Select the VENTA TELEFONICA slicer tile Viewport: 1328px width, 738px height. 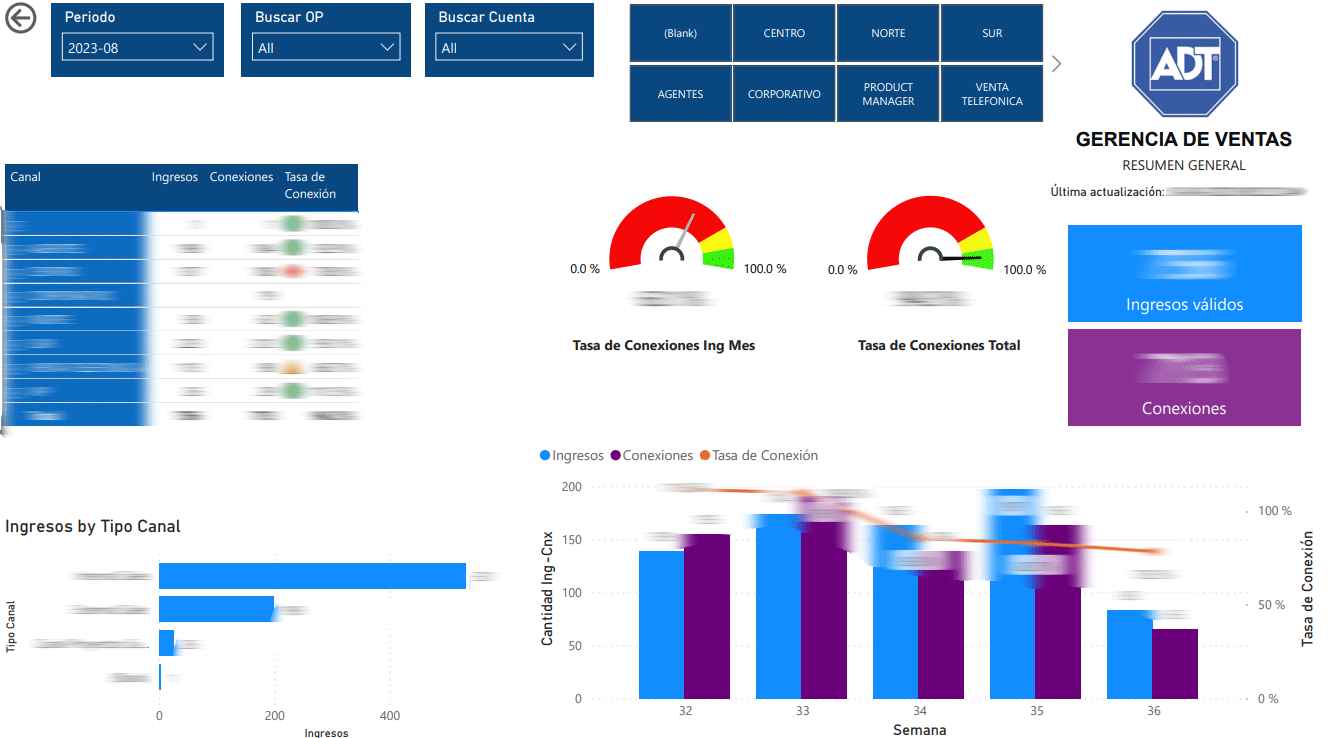pos(992,94)
